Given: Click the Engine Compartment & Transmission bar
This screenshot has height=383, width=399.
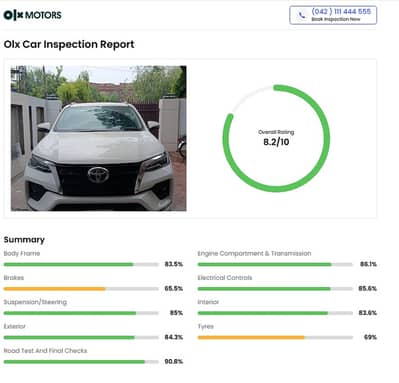Looking at the screenshot, I should click(275, 264).
